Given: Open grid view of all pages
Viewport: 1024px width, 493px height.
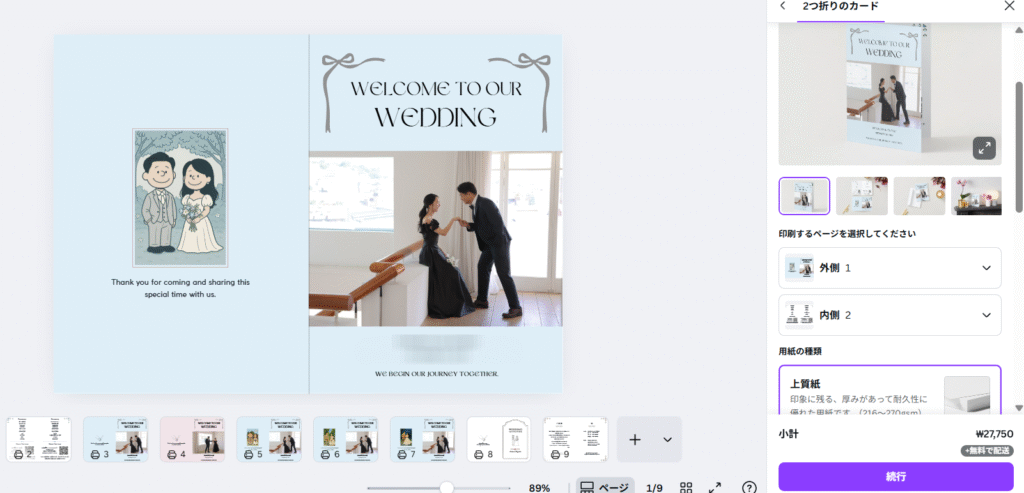Looking at the screenshot, I should pos(686,488).
